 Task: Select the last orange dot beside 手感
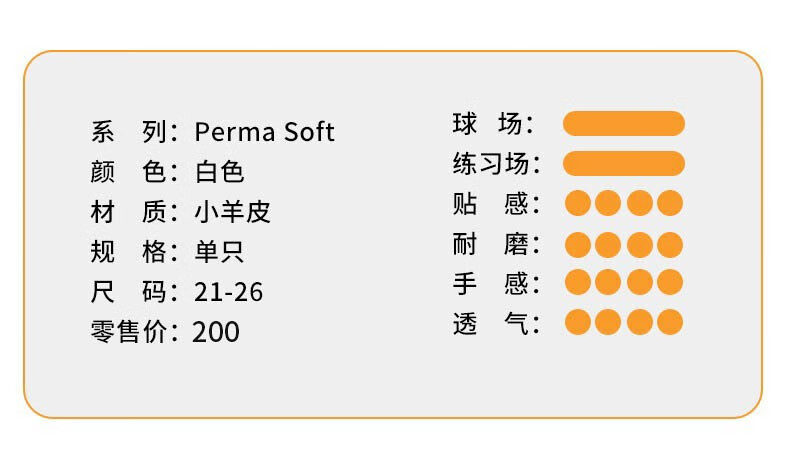(x=670, y=283)
